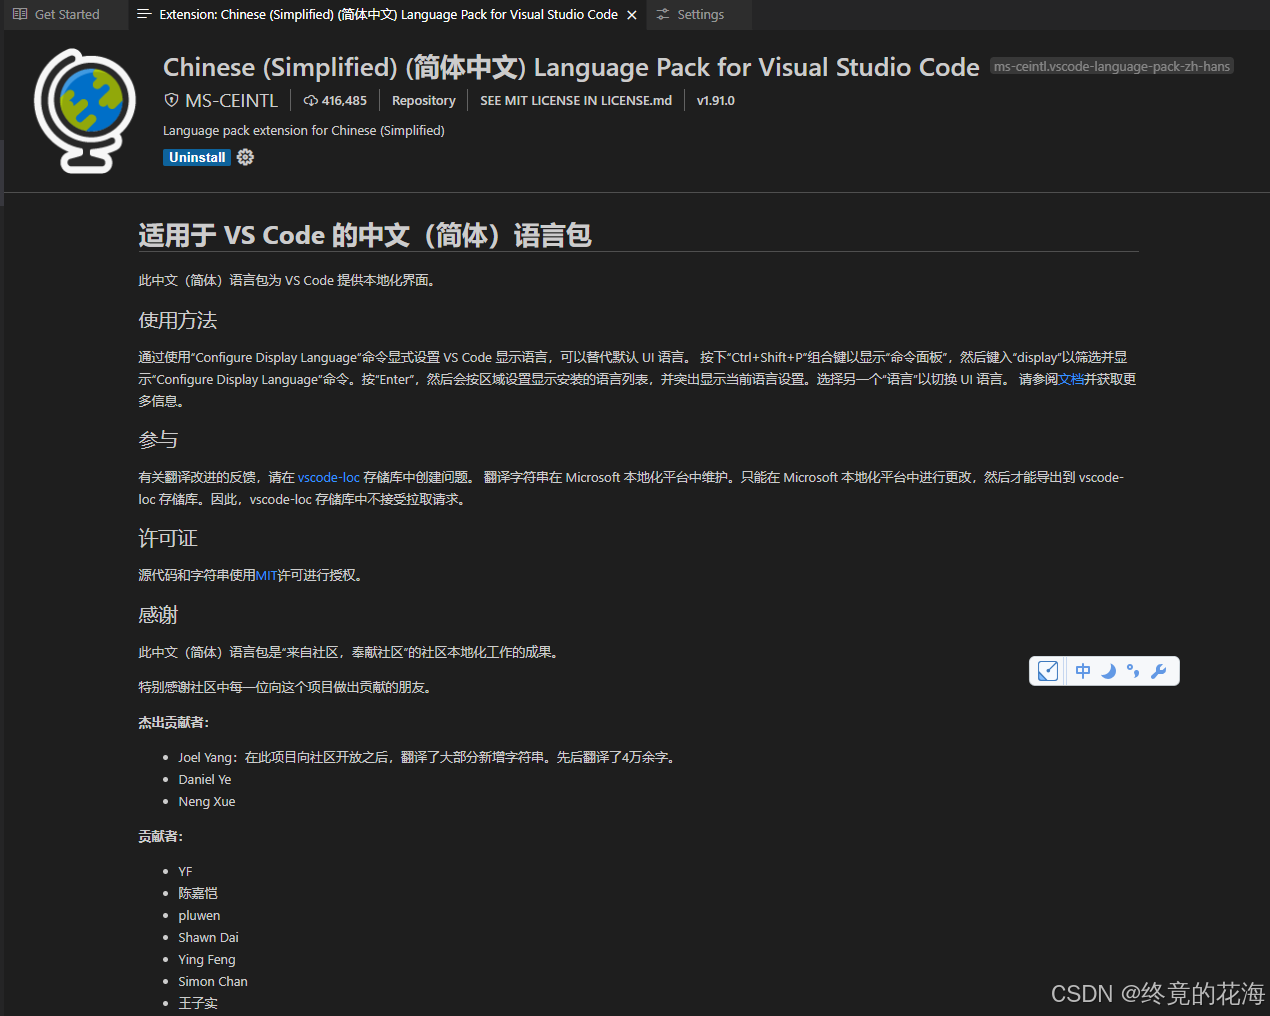
Task: Click the YF contributor entry
Action: [185, 871]
